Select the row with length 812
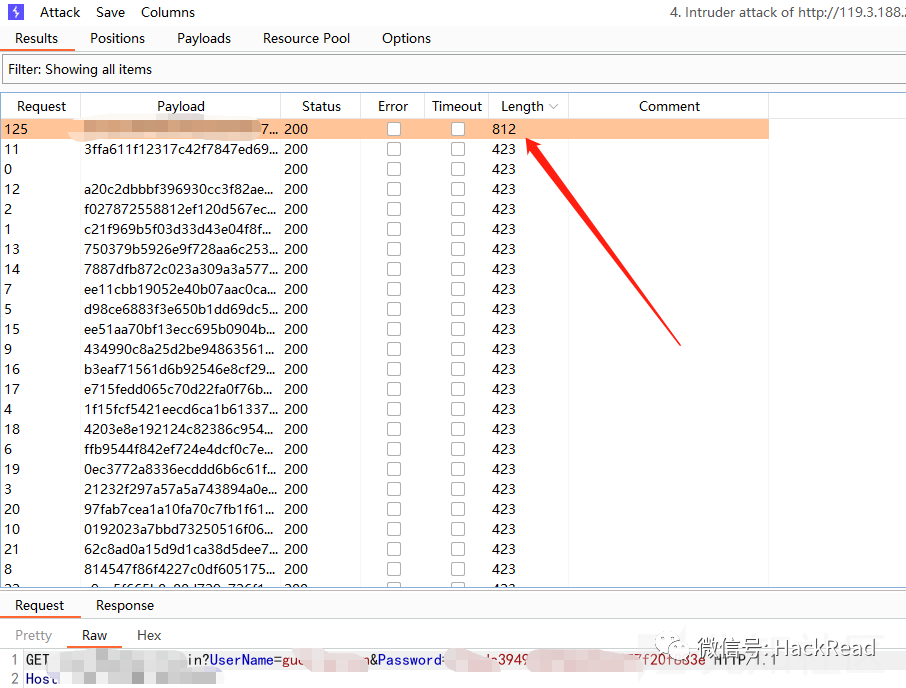The image size is (906, 688). (385, 129)
